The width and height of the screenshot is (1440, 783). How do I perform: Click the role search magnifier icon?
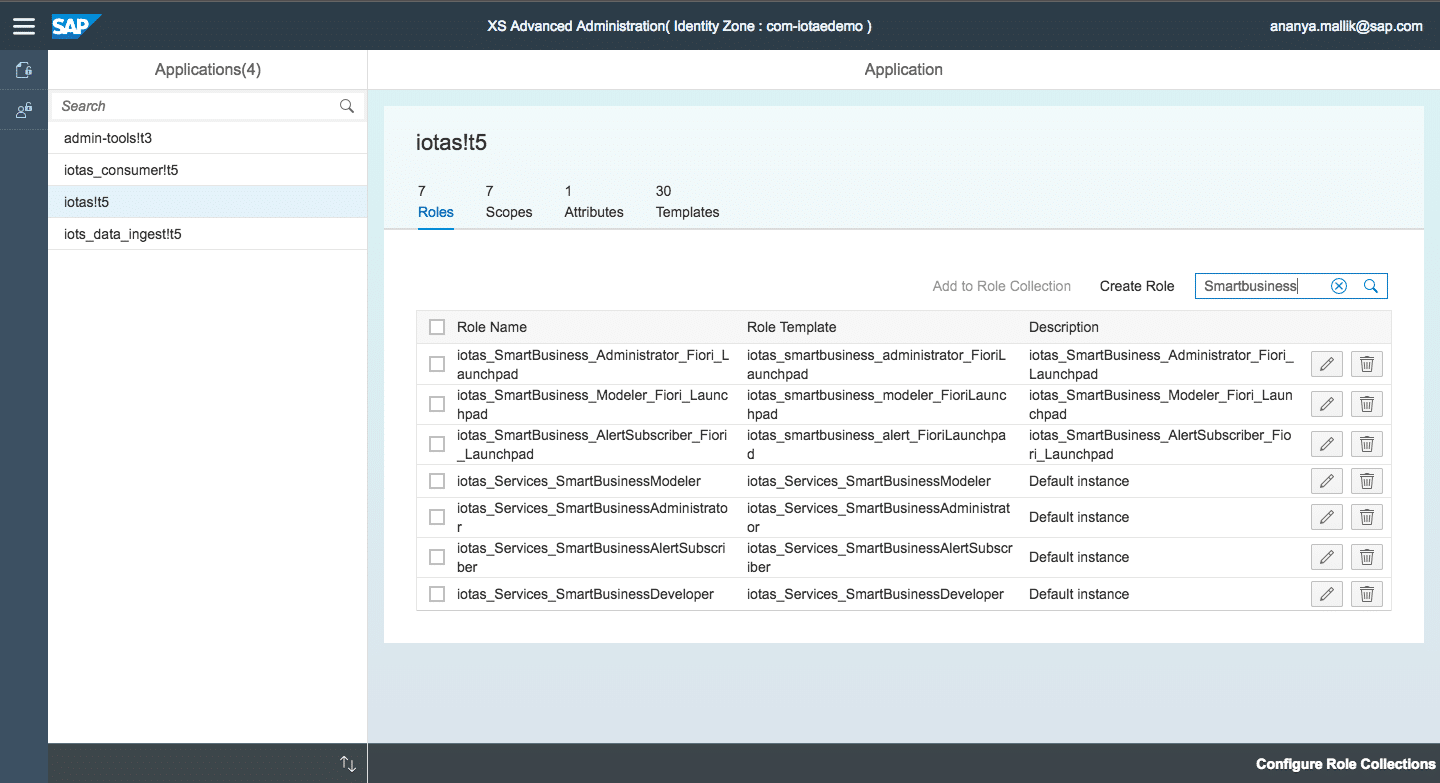1371,286
